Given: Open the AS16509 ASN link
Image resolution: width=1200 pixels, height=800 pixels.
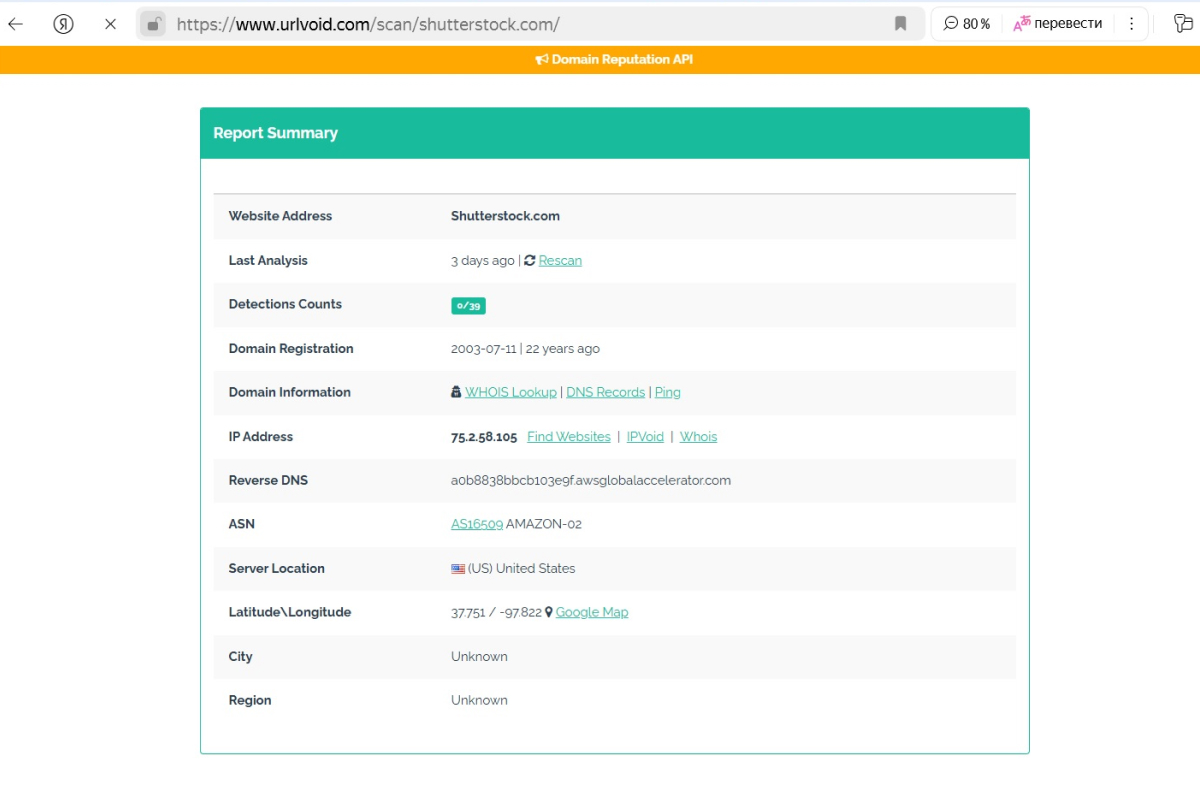Looking at the screenshot, I should (x=477, y=524).
